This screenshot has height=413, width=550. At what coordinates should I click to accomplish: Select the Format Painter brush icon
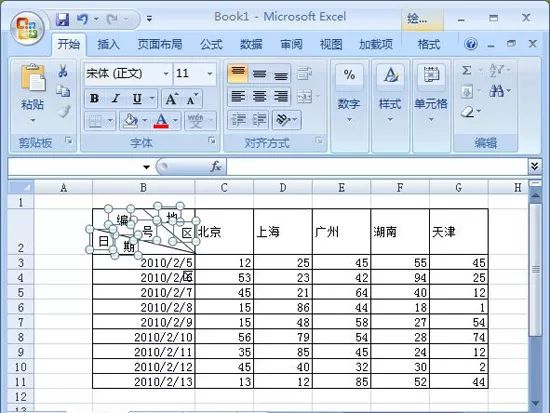pos(64,112)
